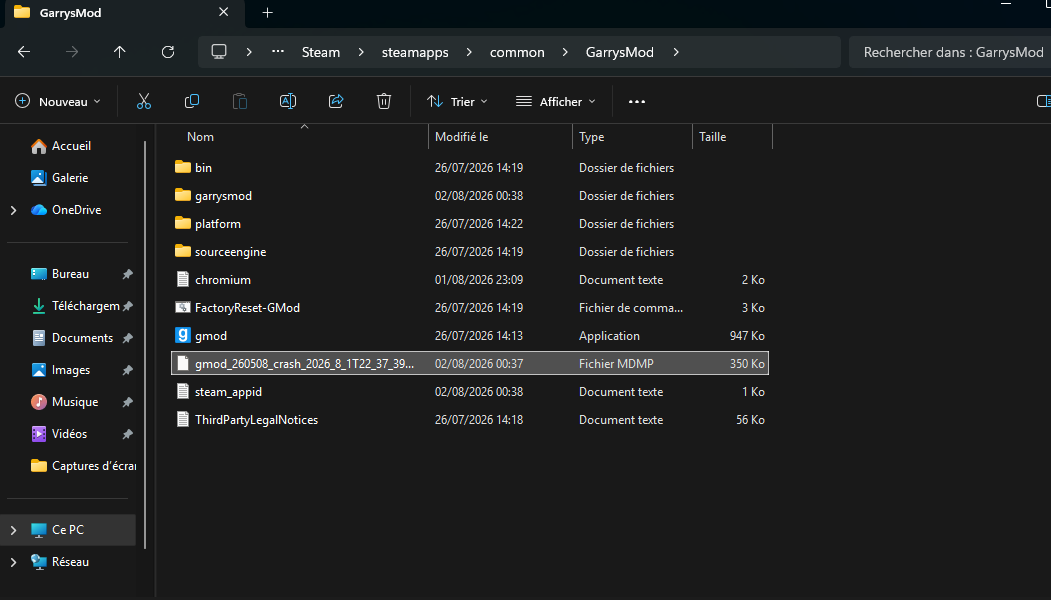This screenshot has width=1051, height=600.
Task: Select the bin folder icon
Action: (182, 167)
